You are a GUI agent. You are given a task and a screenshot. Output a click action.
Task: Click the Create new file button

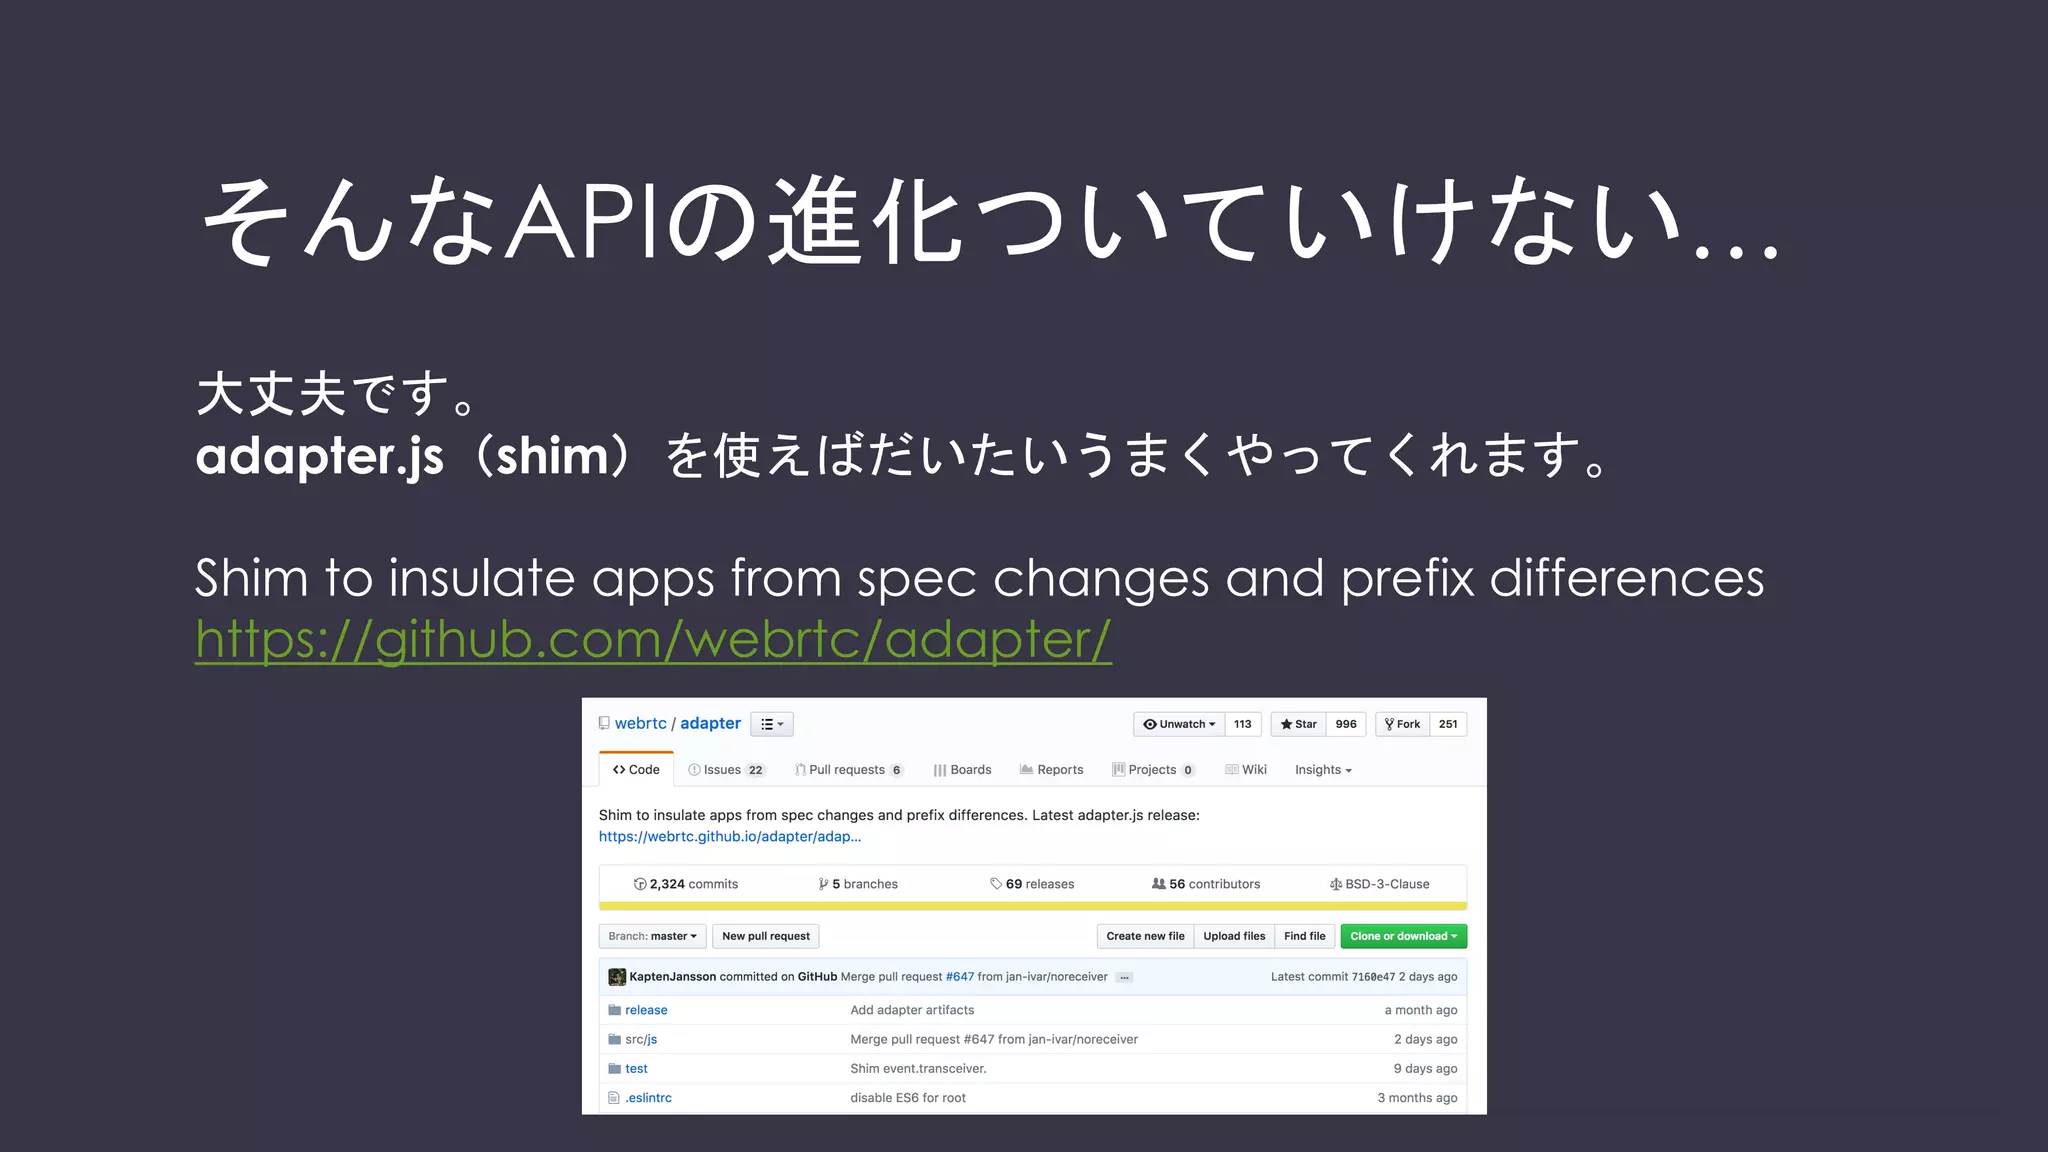(1145, 936)
